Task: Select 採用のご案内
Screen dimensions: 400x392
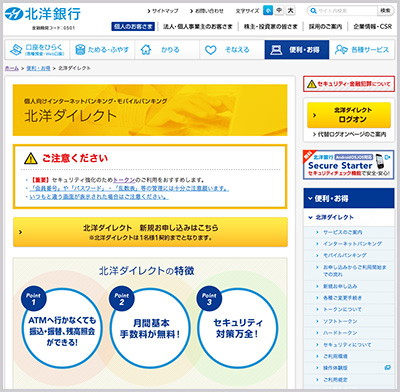Action: point(325,26)
